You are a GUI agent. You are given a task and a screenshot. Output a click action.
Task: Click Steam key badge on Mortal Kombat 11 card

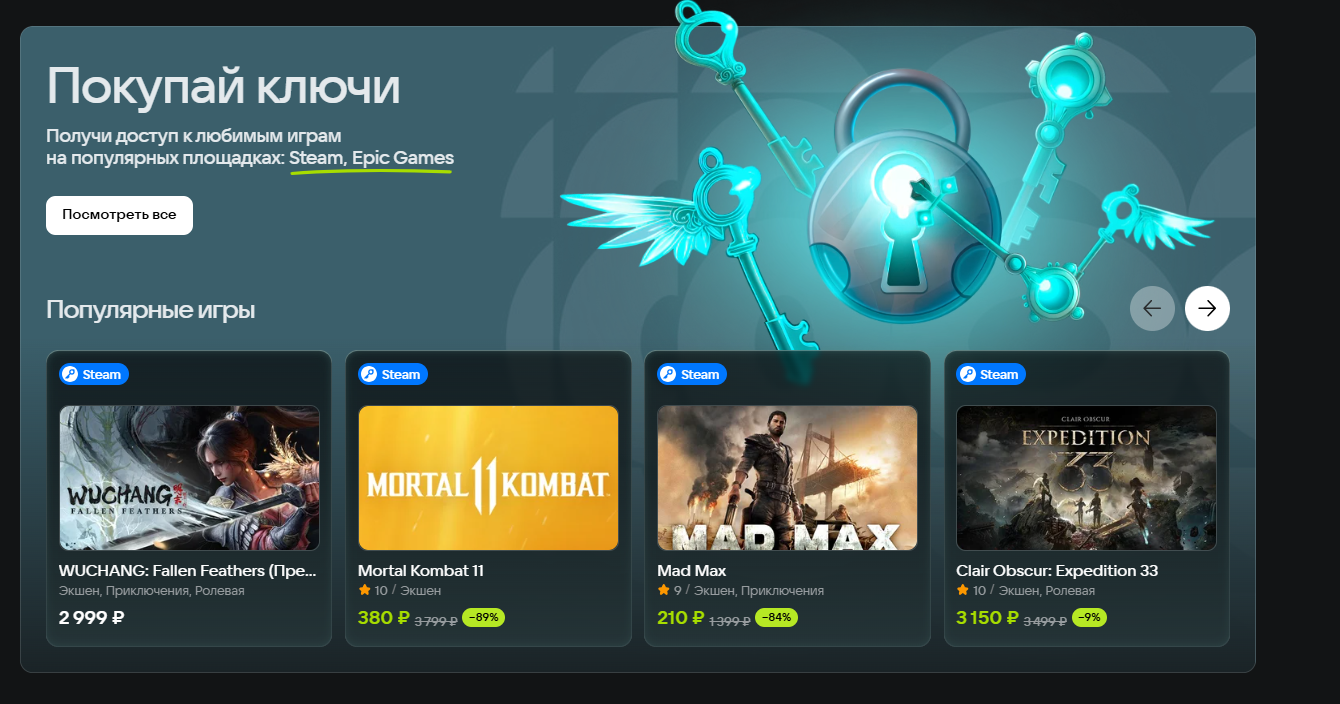point(393,374)
